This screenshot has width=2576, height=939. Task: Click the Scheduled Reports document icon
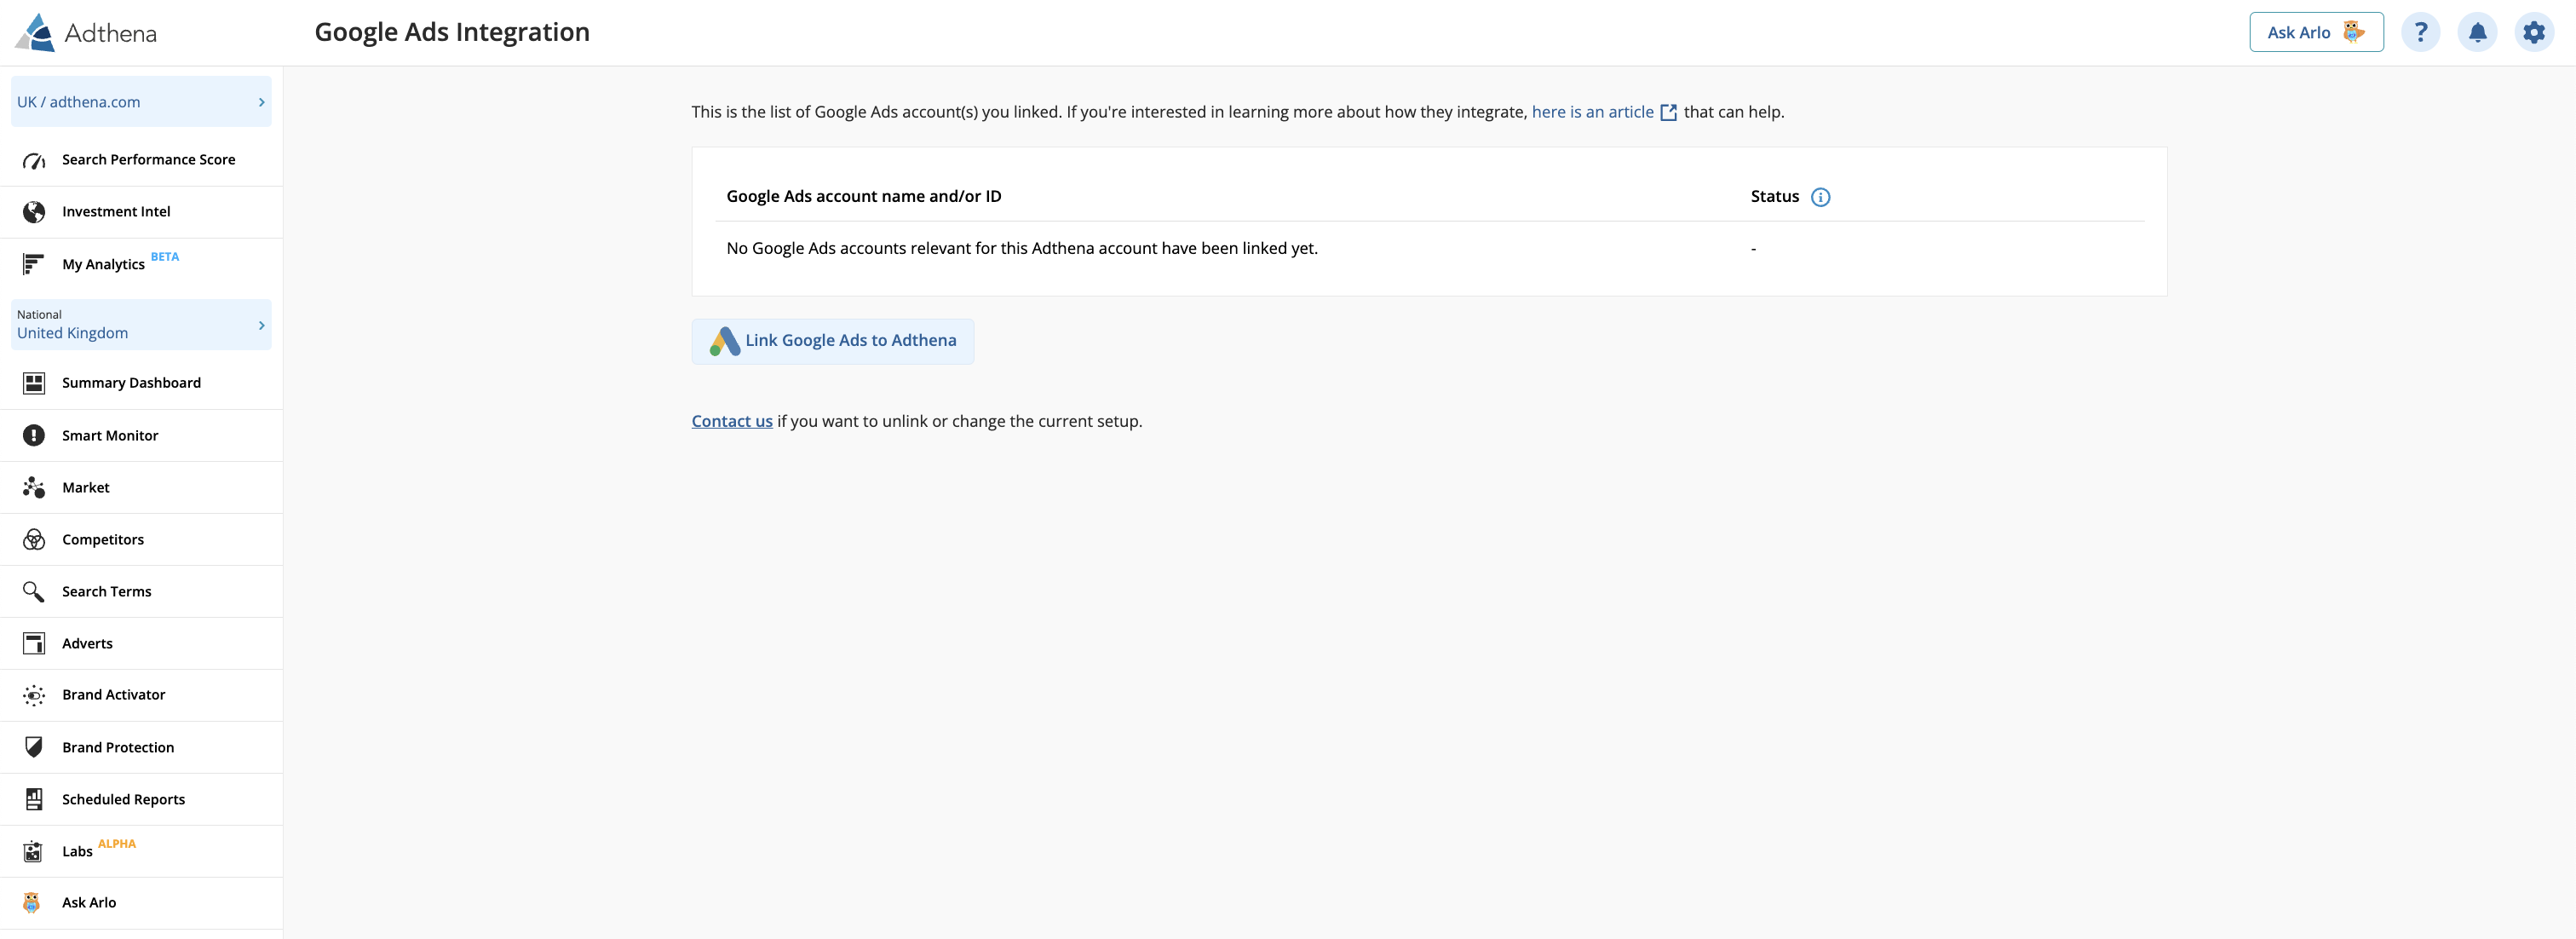click(34, 799)
